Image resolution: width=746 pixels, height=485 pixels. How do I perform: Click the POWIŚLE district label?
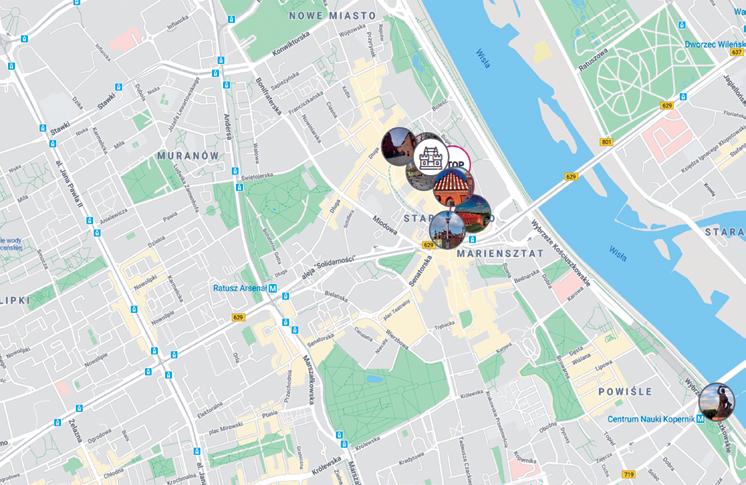(x=625, y=392)
